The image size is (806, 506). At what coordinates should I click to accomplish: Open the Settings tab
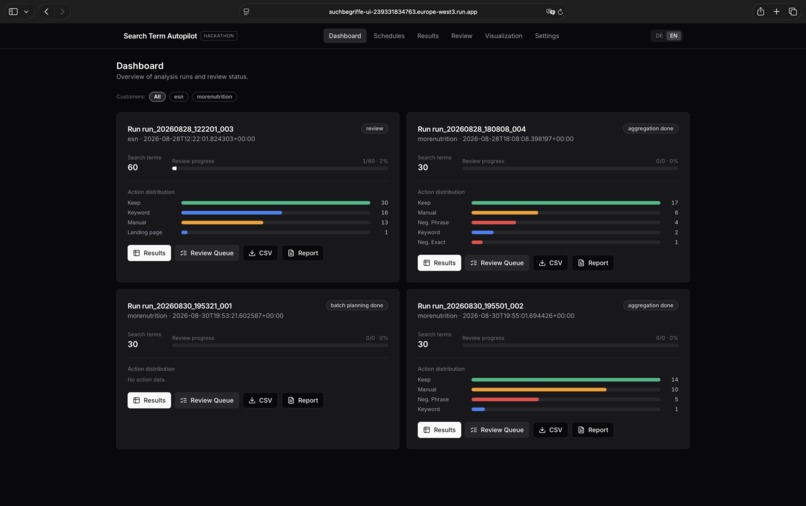pos(547,36)
